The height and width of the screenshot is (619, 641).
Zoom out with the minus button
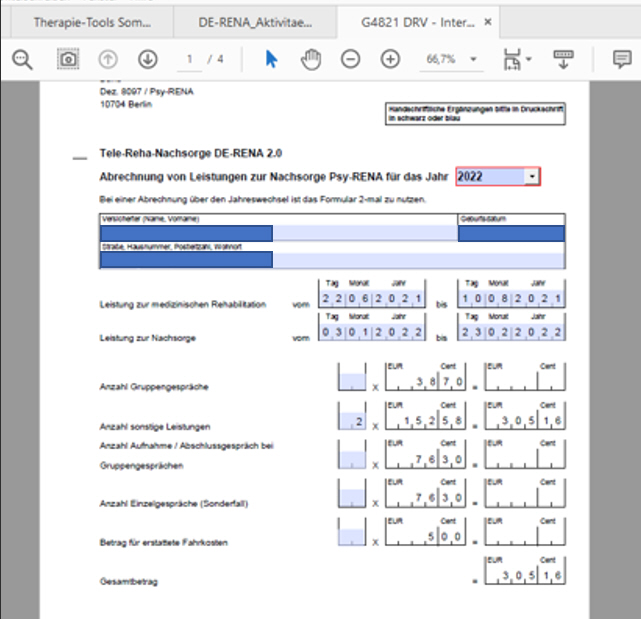351,60
